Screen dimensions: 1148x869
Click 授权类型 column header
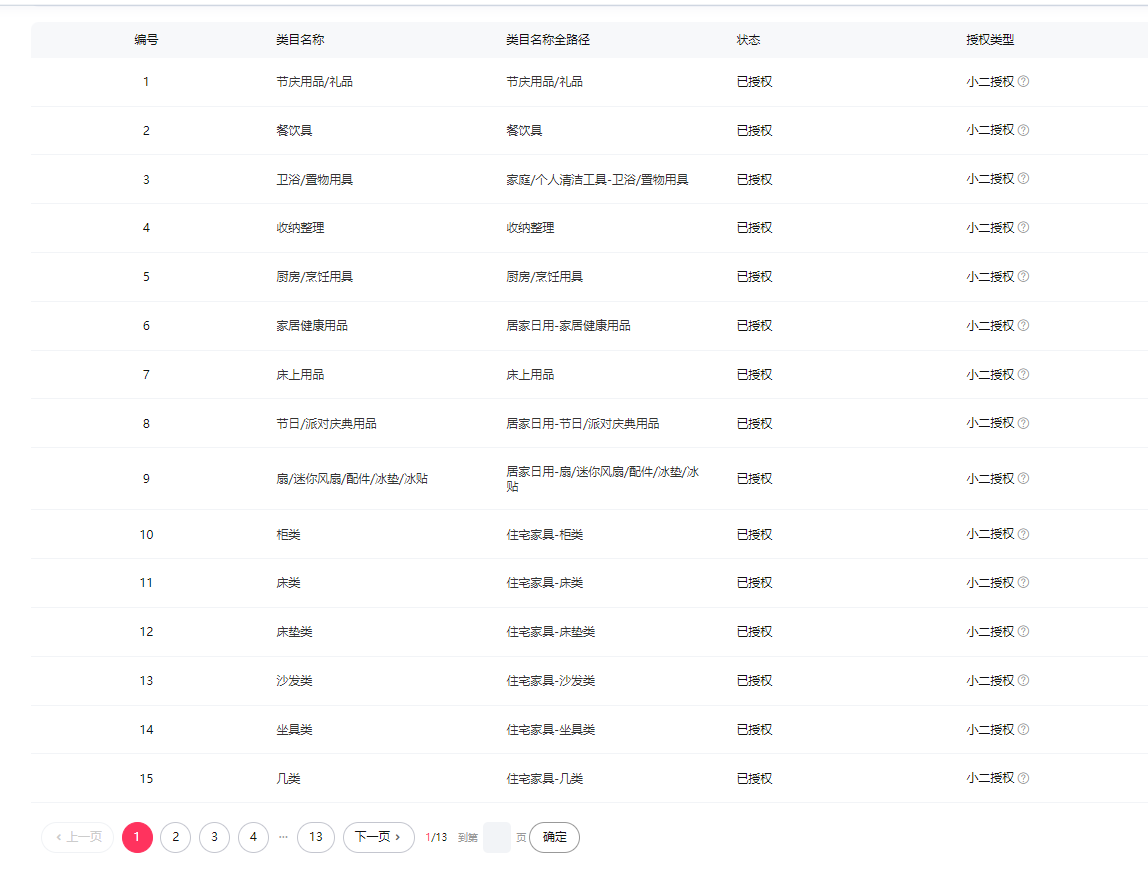pos(990,40)
